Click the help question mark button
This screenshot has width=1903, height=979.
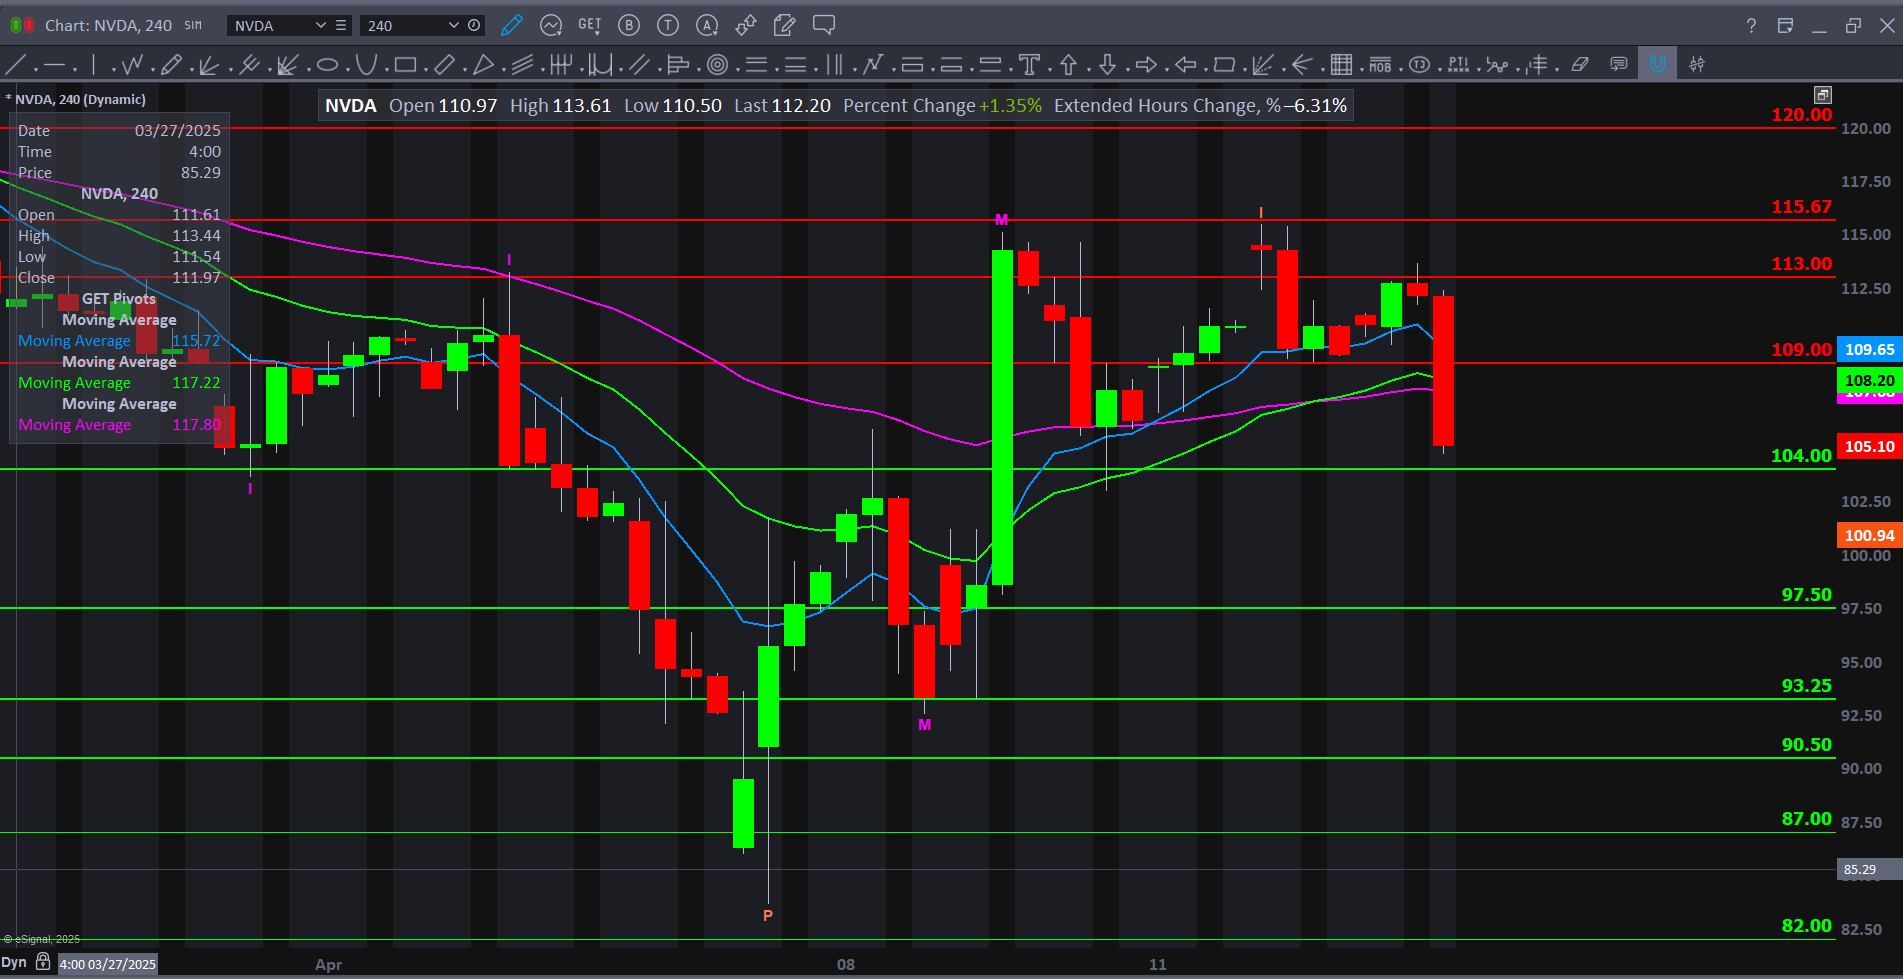pyautogui.click(x=1751, y=25)
